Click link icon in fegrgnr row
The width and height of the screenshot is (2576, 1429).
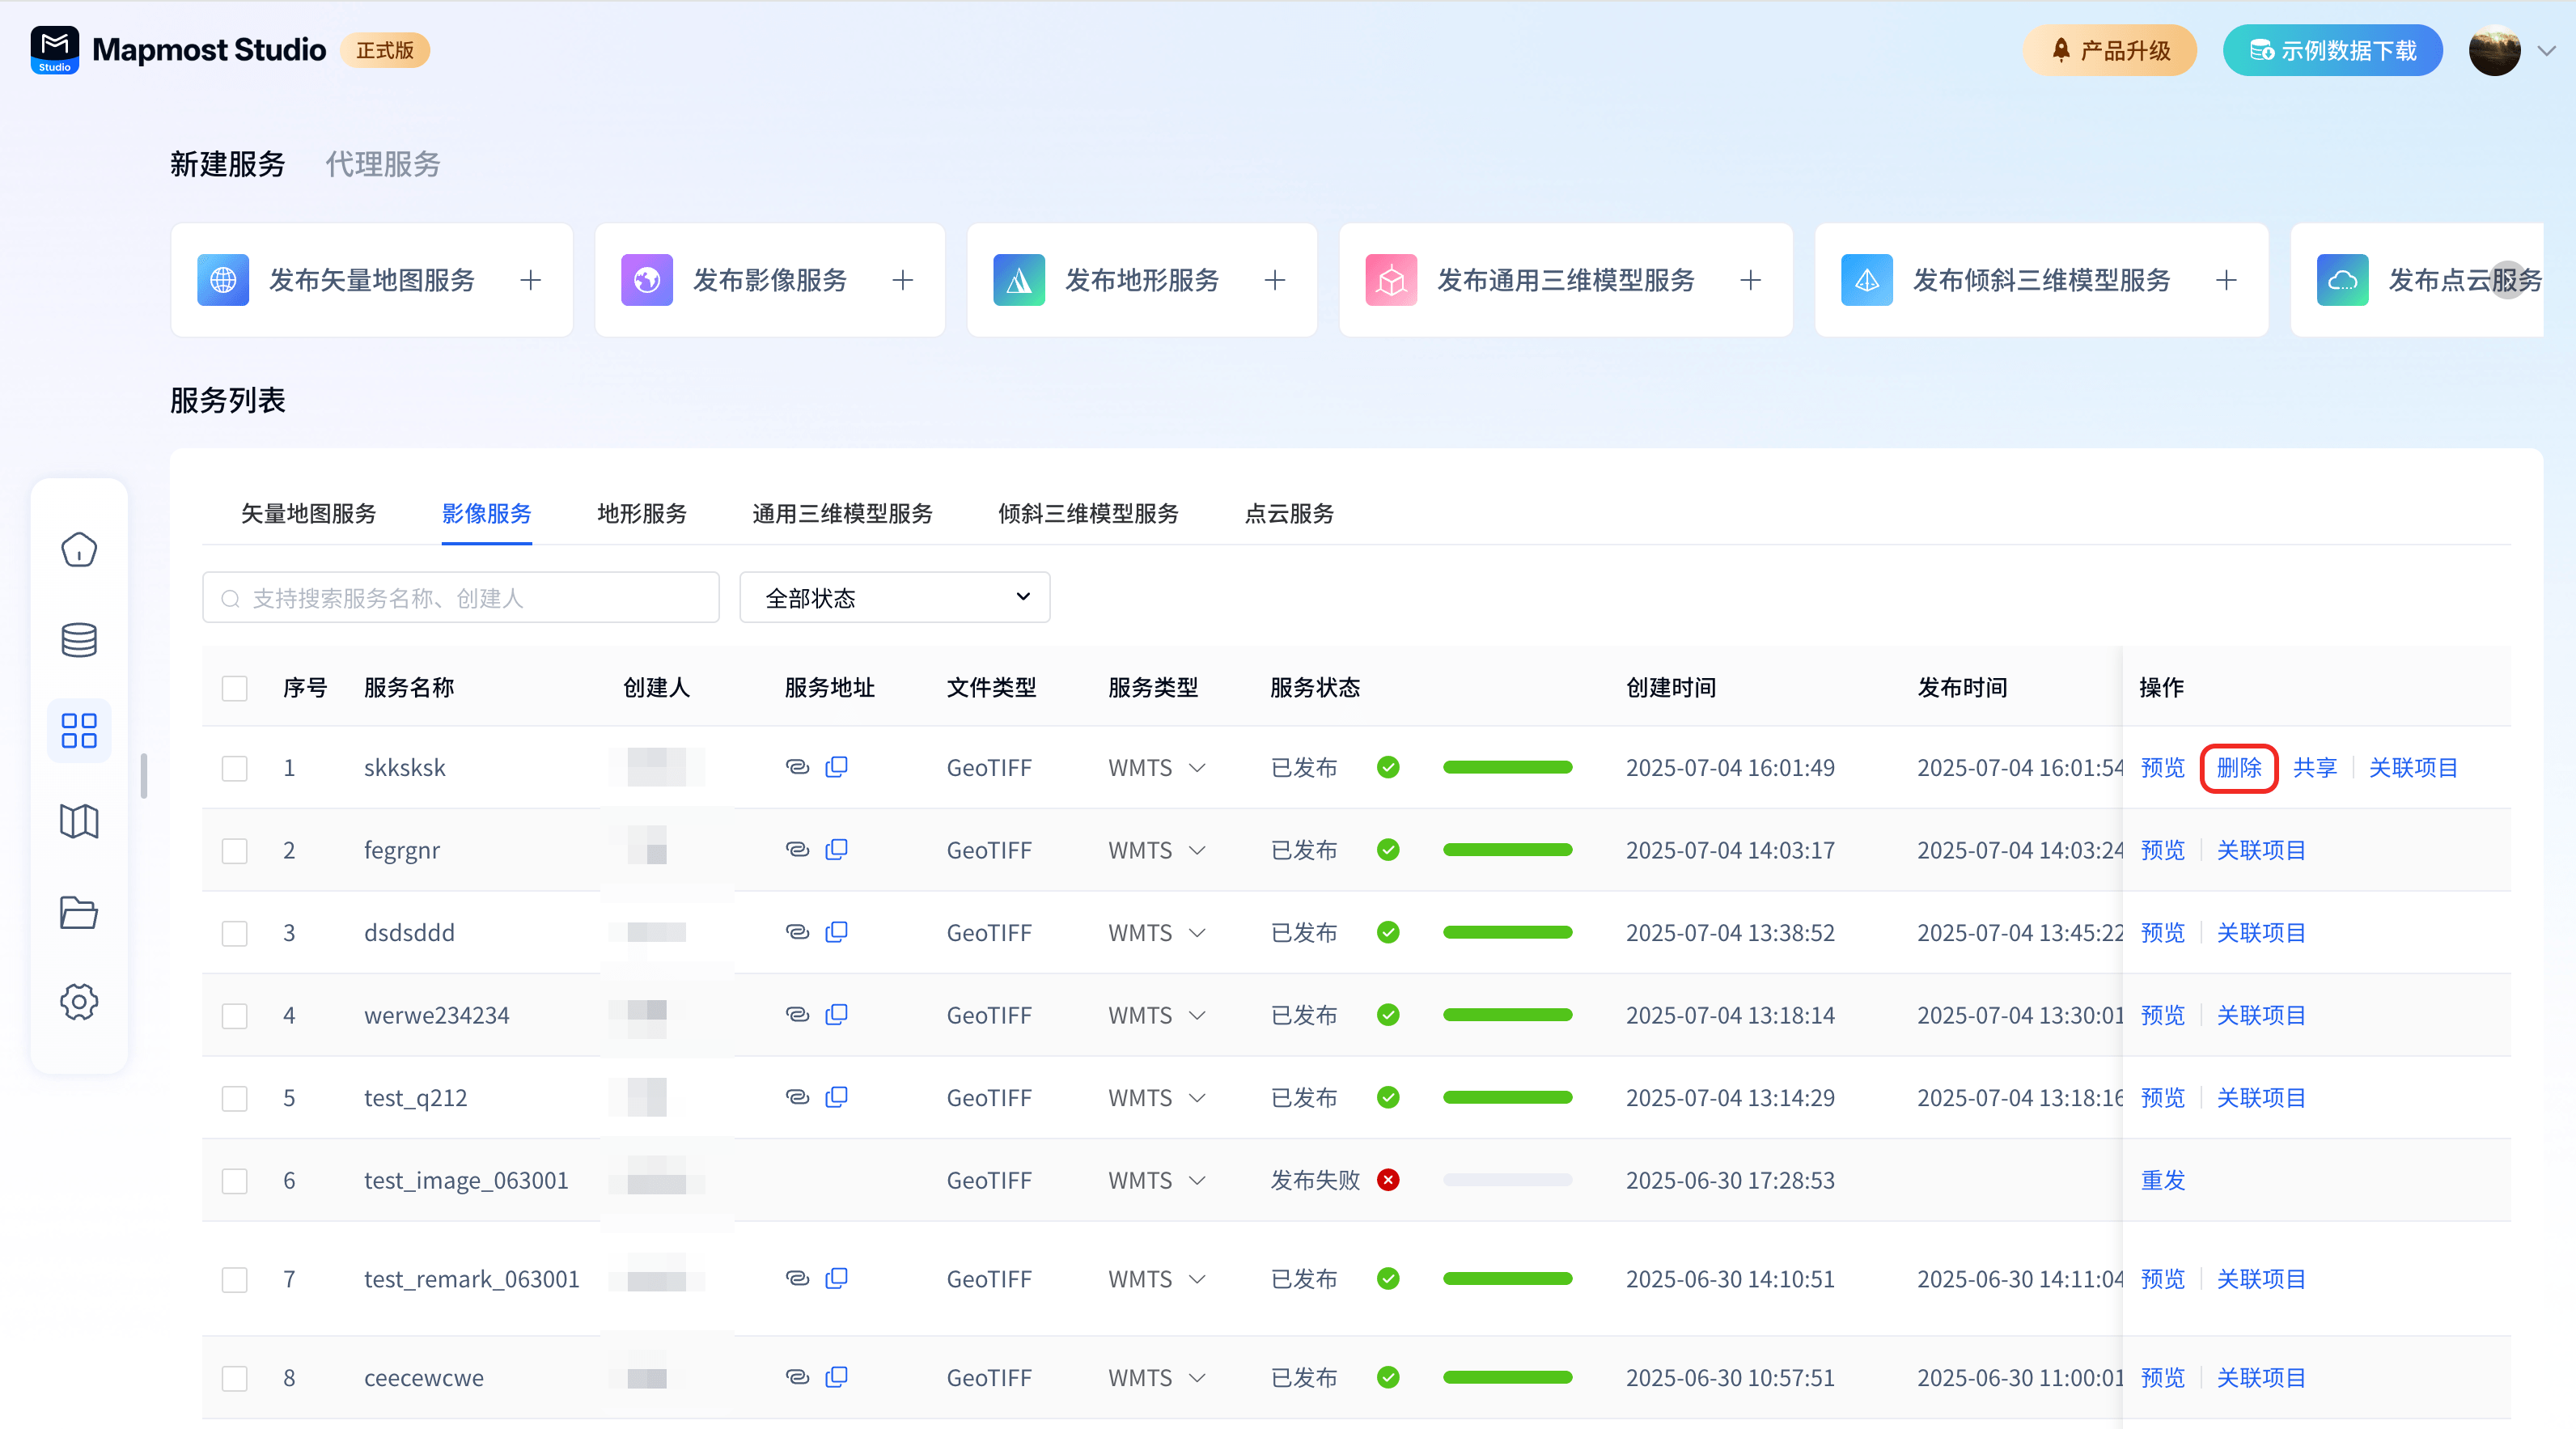(x=797, y=850)
